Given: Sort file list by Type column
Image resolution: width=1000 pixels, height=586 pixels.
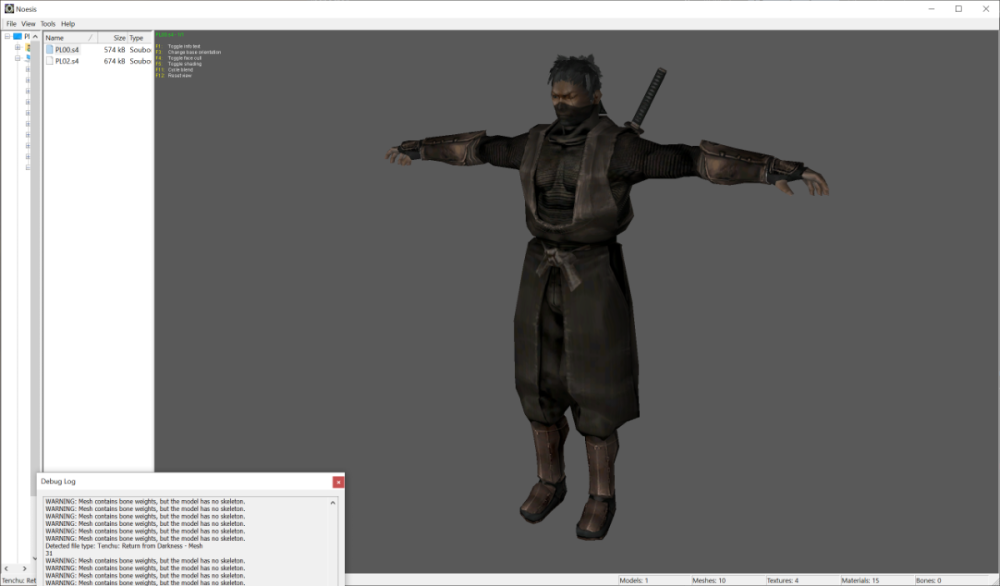Looking at the screenshot, I should pos(140,38).
